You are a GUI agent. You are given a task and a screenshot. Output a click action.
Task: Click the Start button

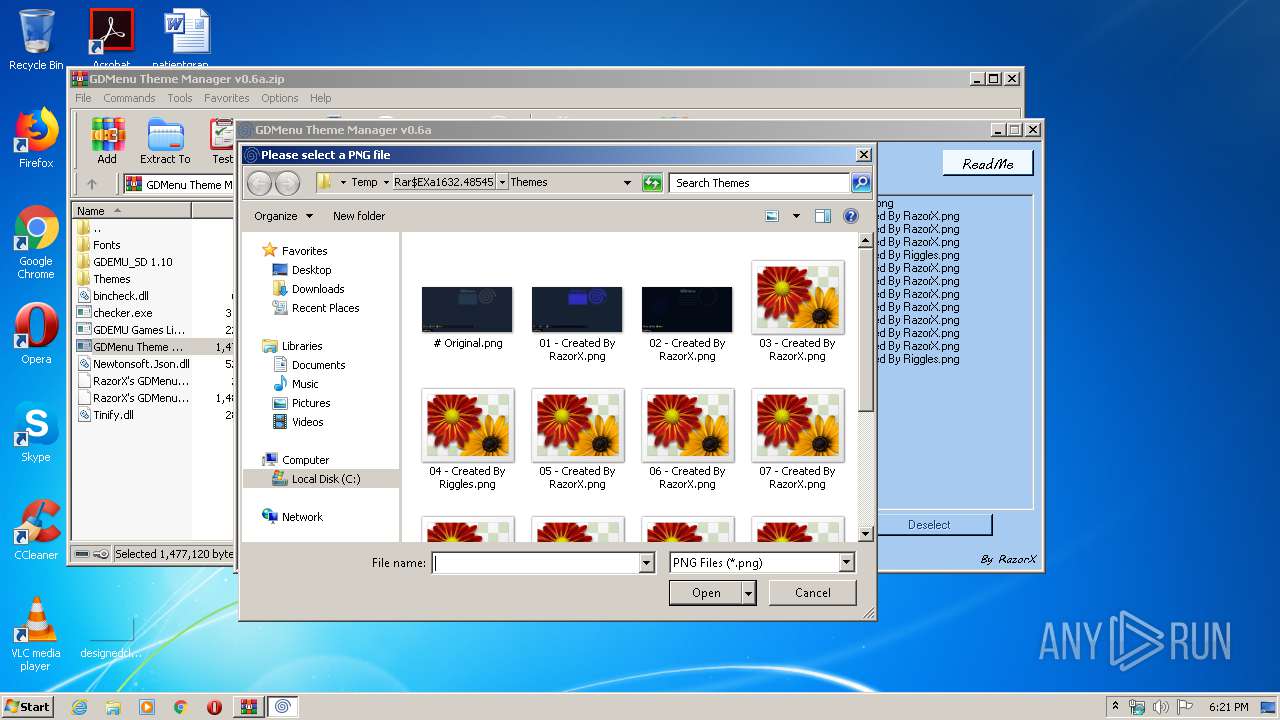click(x=27, y=707)
